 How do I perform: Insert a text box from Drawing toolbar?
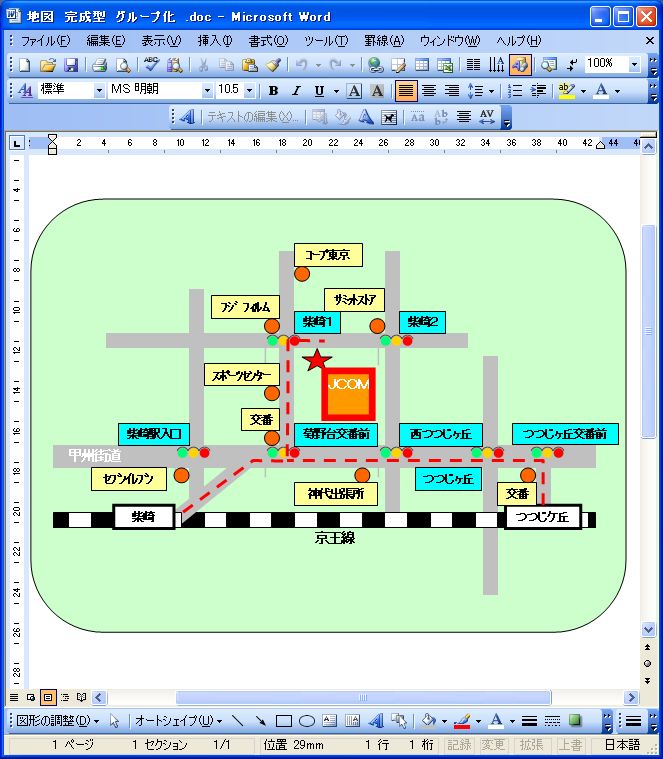(330, 721)
